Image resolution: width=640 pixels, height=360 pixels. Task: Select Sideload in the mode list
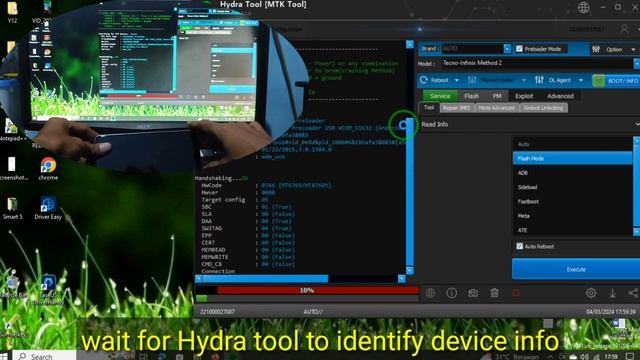[573, 187]
